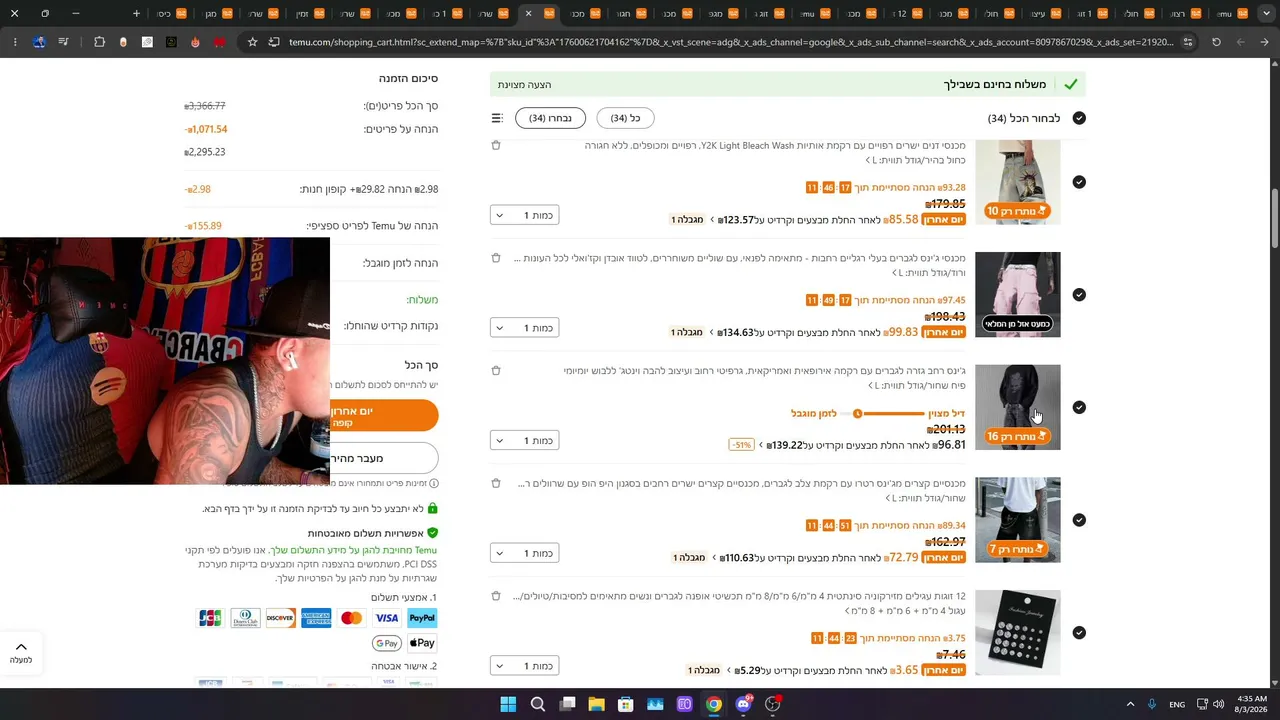
Task: Toggle the select all (34) checkbox
Action: pos(1079,118)
